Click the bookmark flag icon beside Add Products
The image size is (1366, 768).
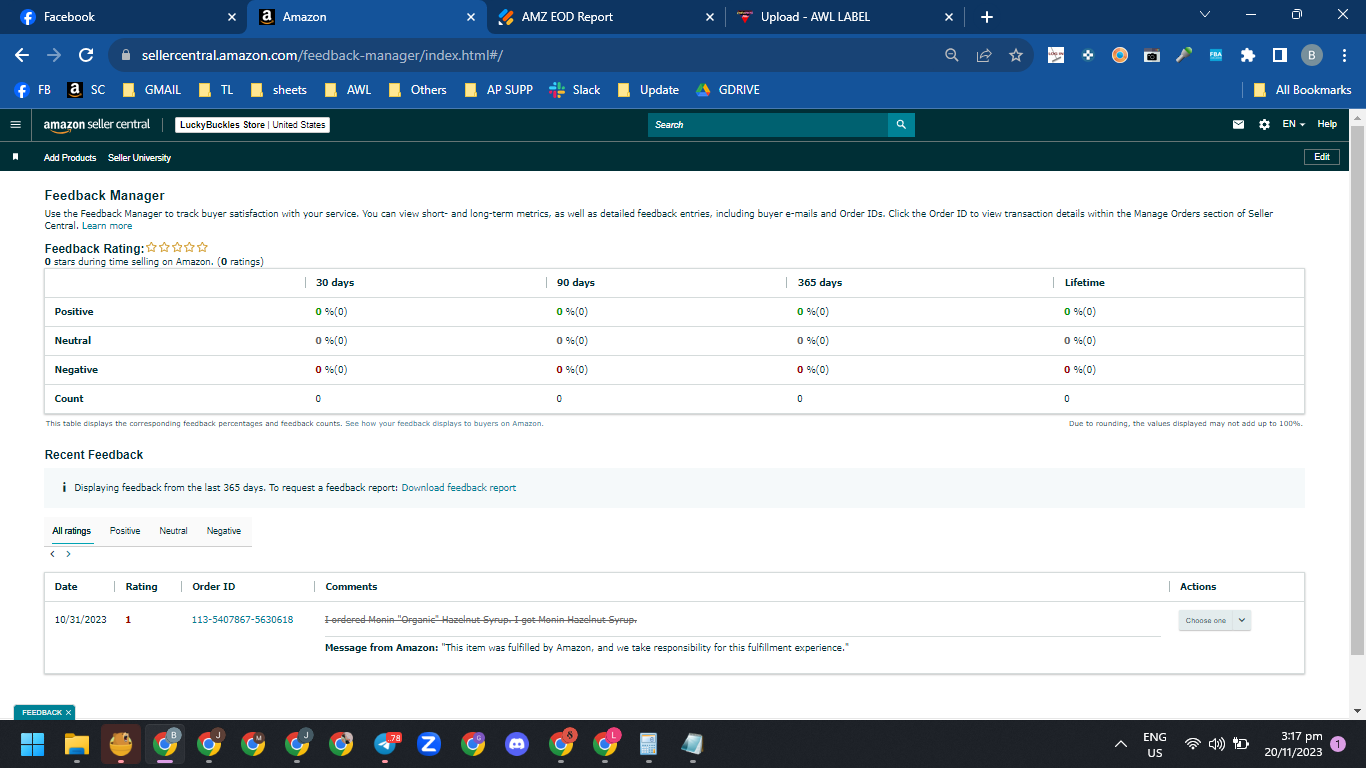click(x=15, y=157)
